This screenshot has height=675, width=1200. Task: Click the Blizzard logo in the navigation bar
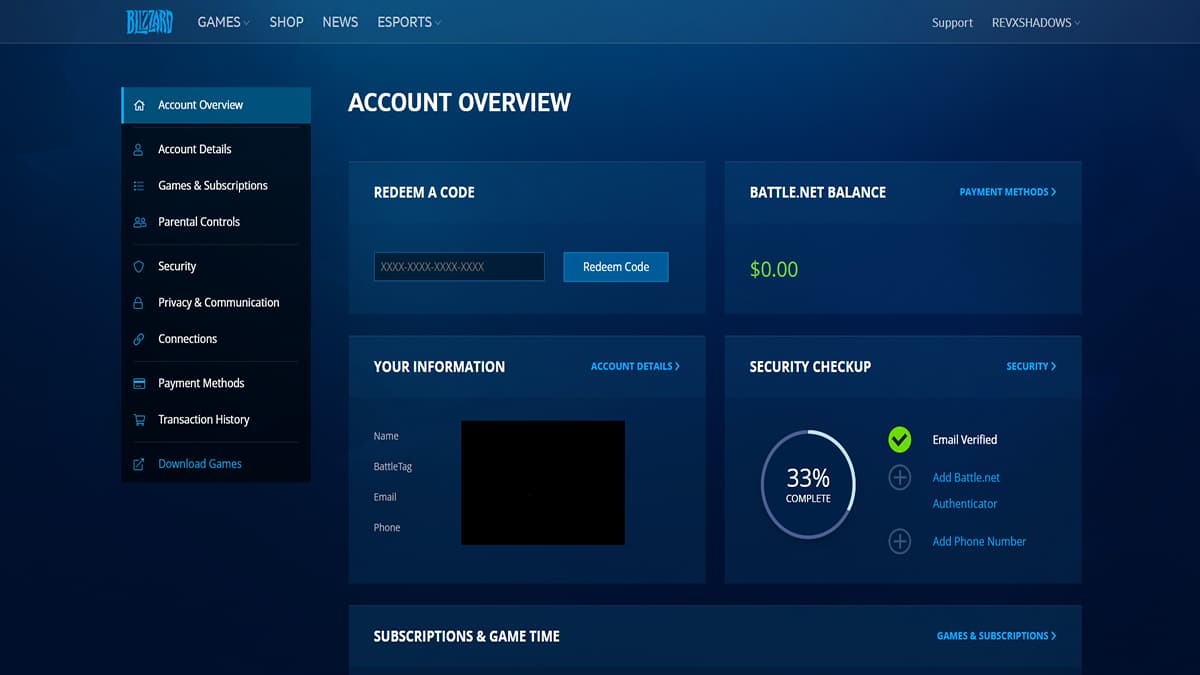click(149, 21)
